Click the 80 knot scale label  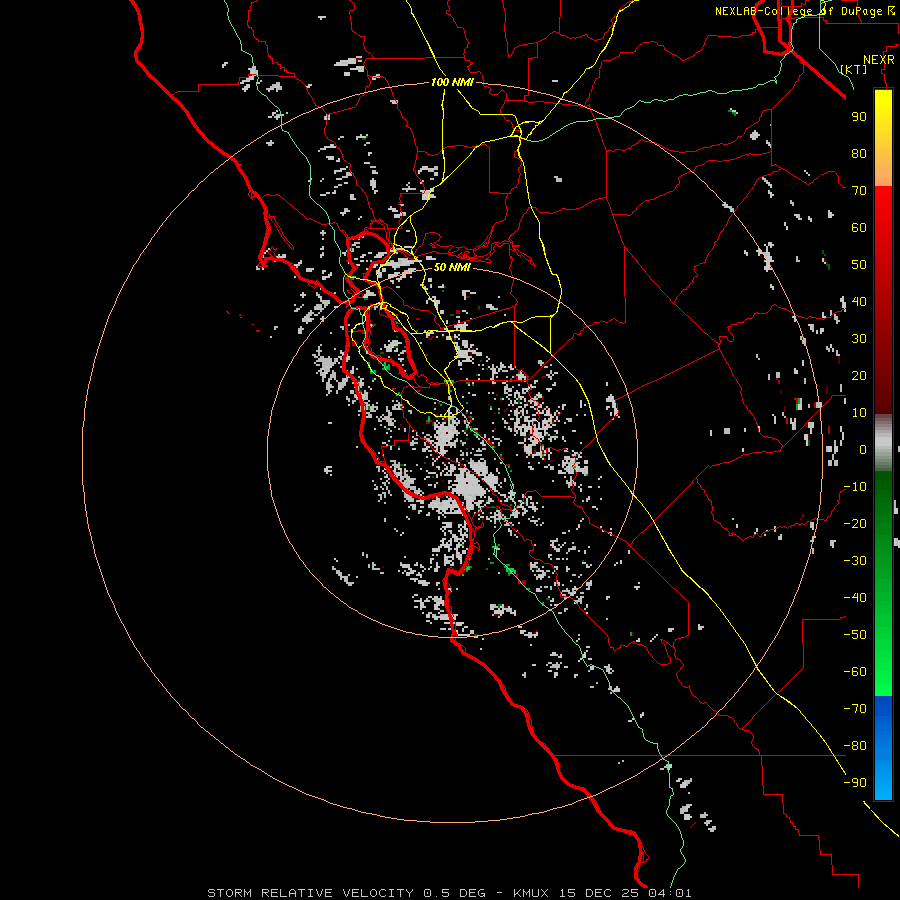pyautogui.click(x=859, y=153)
